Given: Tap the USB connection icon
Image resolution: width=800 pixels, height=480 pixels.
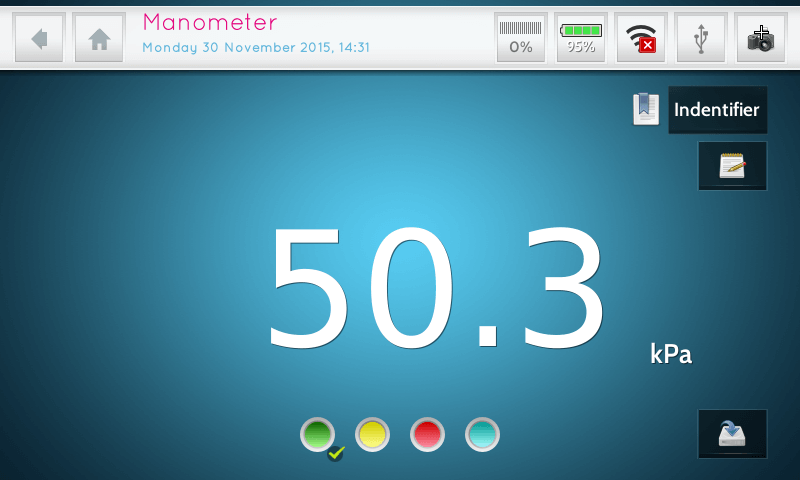Looking at the screenshot, I should (701, 38).
